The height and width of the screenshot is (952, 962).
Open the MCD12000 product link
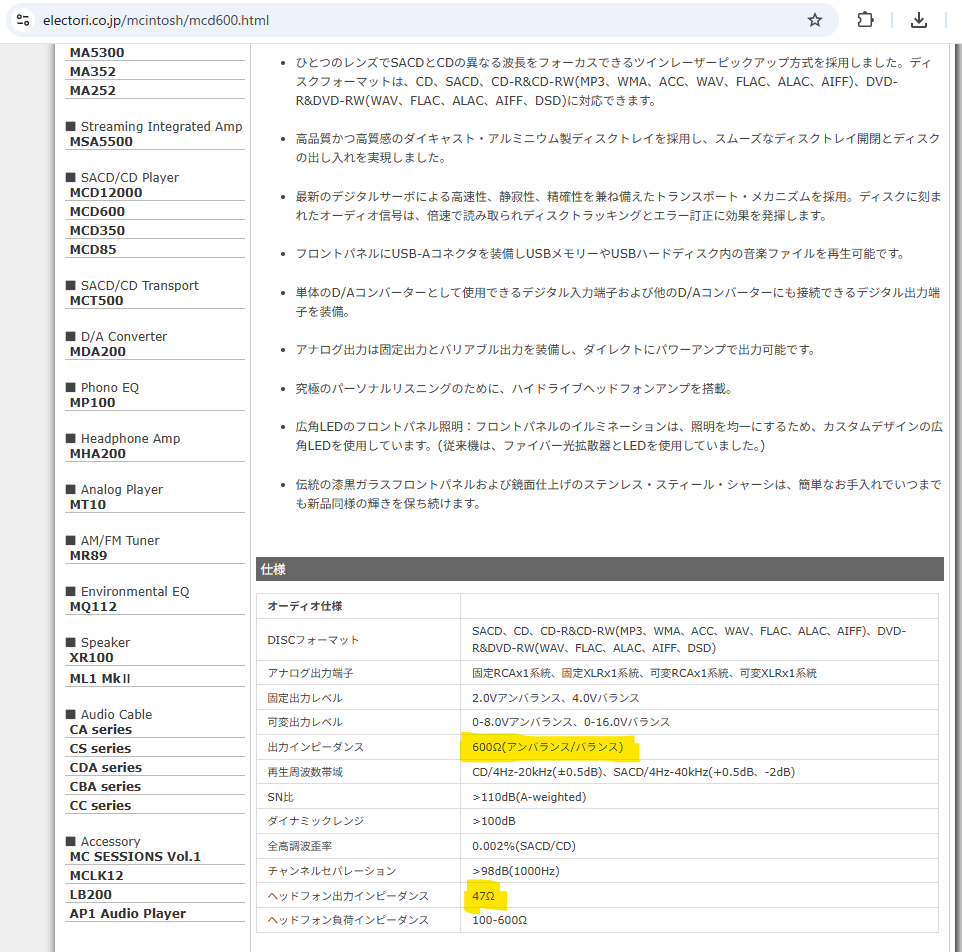click(106, 193)
